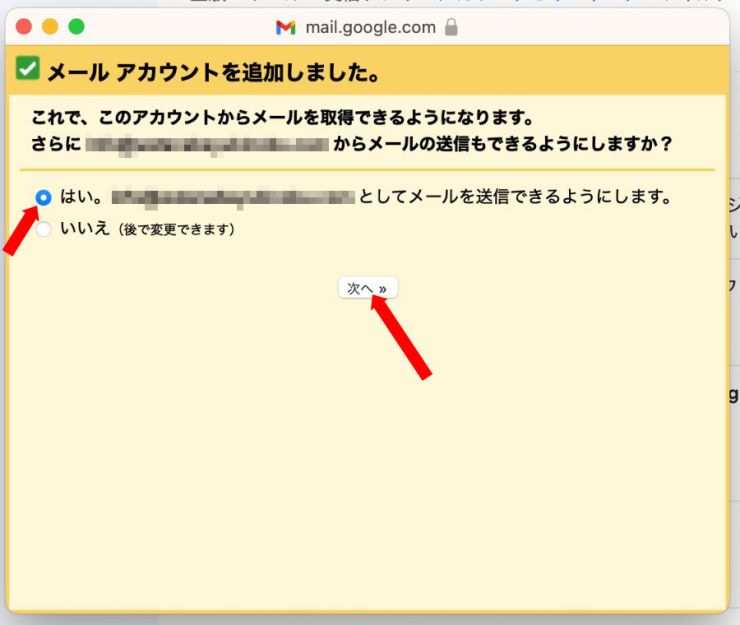
Task: Click the blurred email address in the はい option
Action: tap(233, 197)
